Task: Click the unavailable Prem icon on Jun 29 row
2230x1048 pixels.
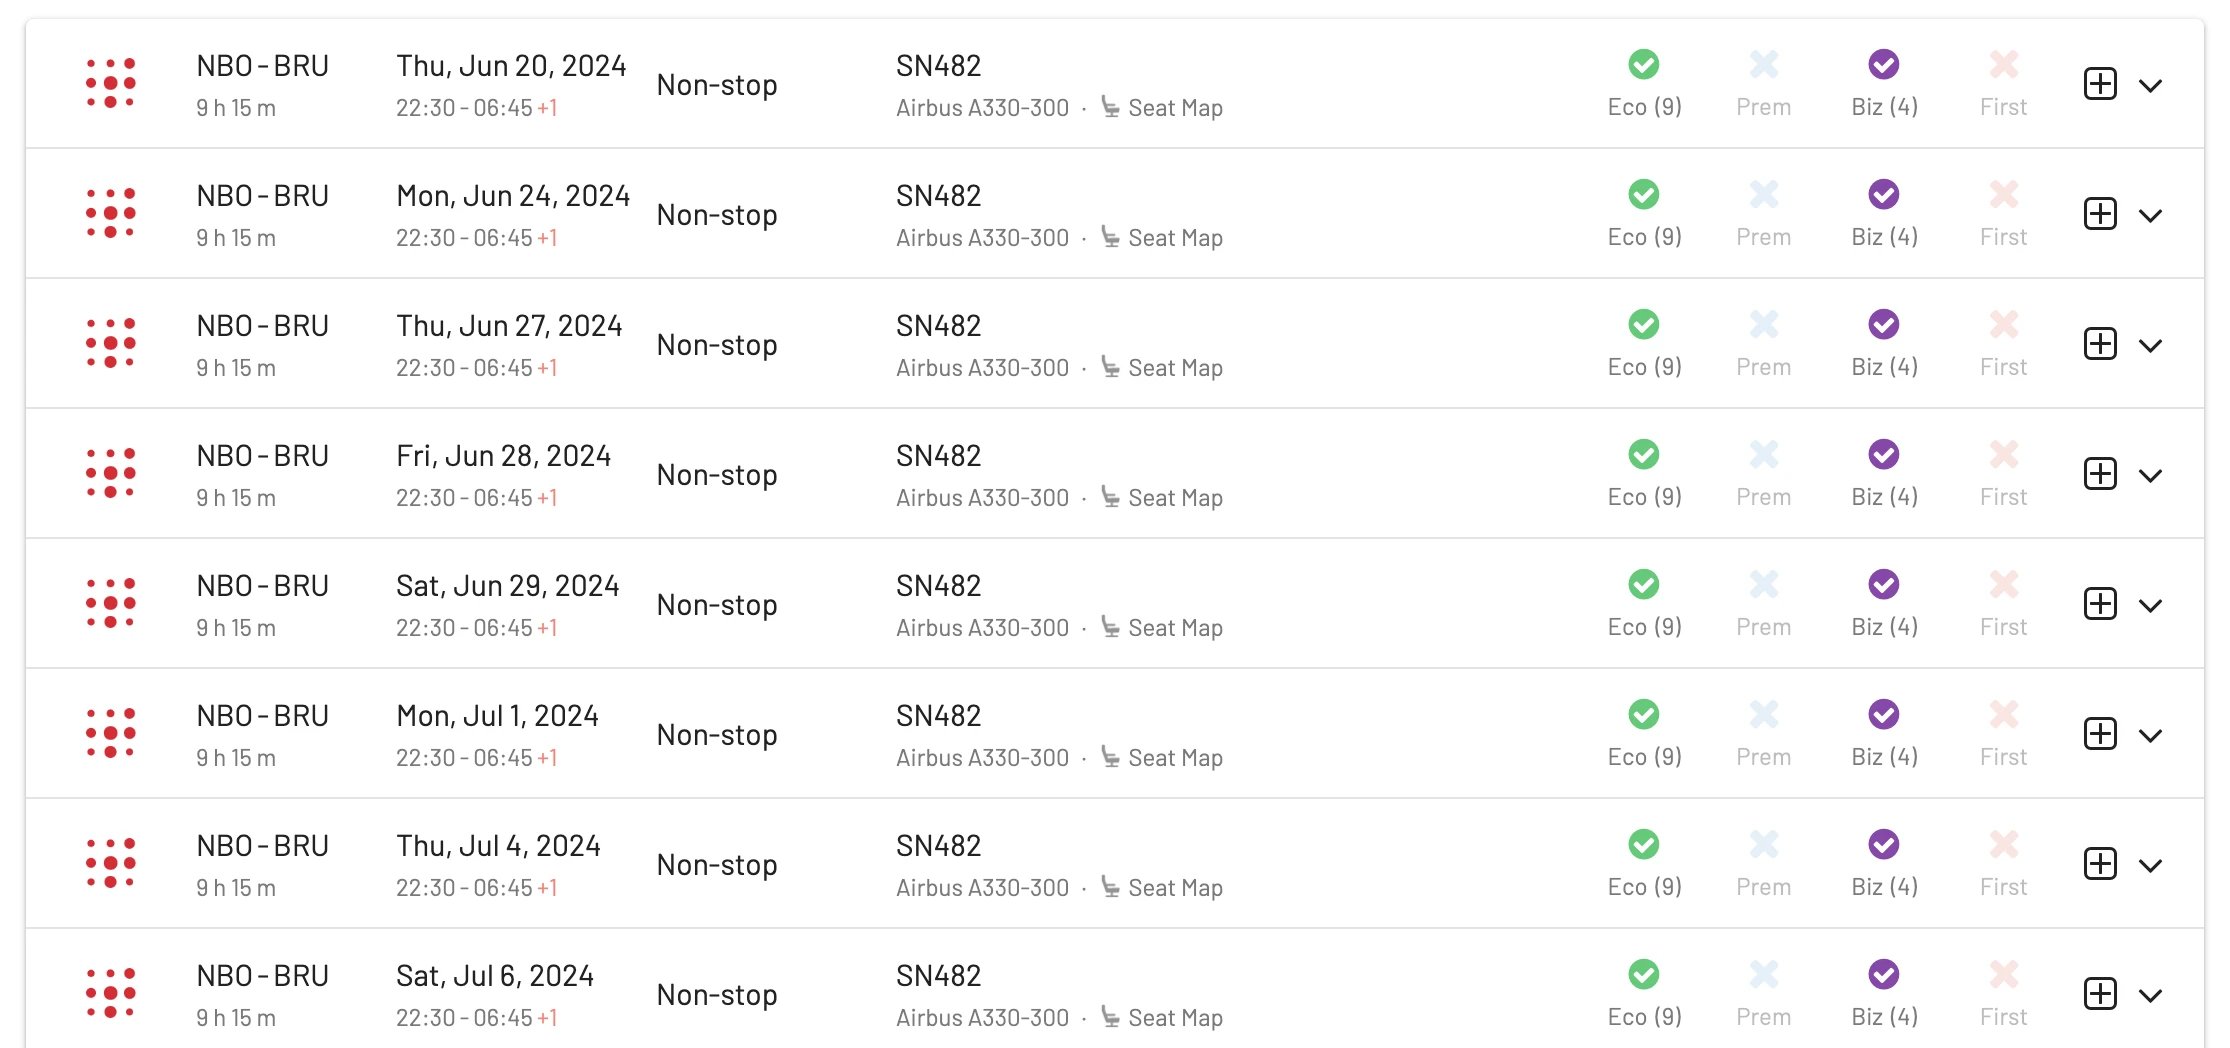Action: pos(1764,584)
